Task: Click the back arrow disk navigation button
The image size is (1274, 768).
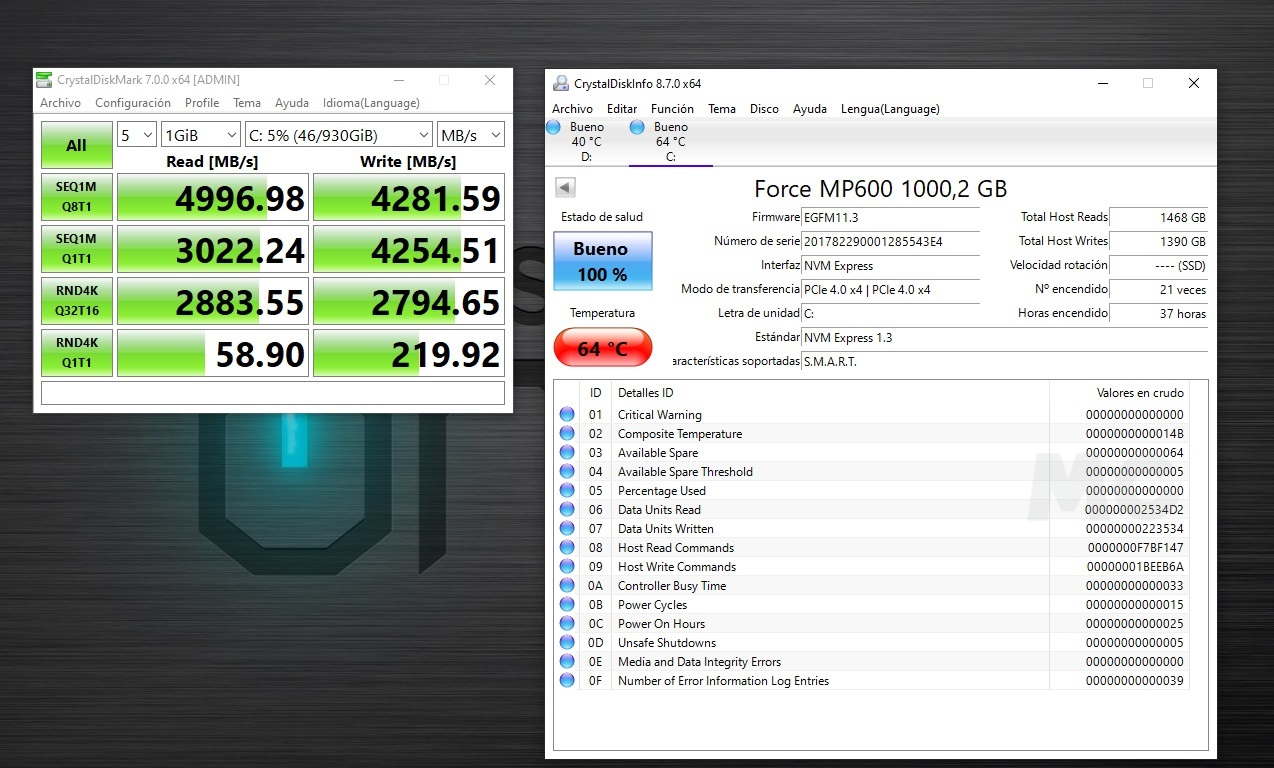Action: [x=565, y=188]
